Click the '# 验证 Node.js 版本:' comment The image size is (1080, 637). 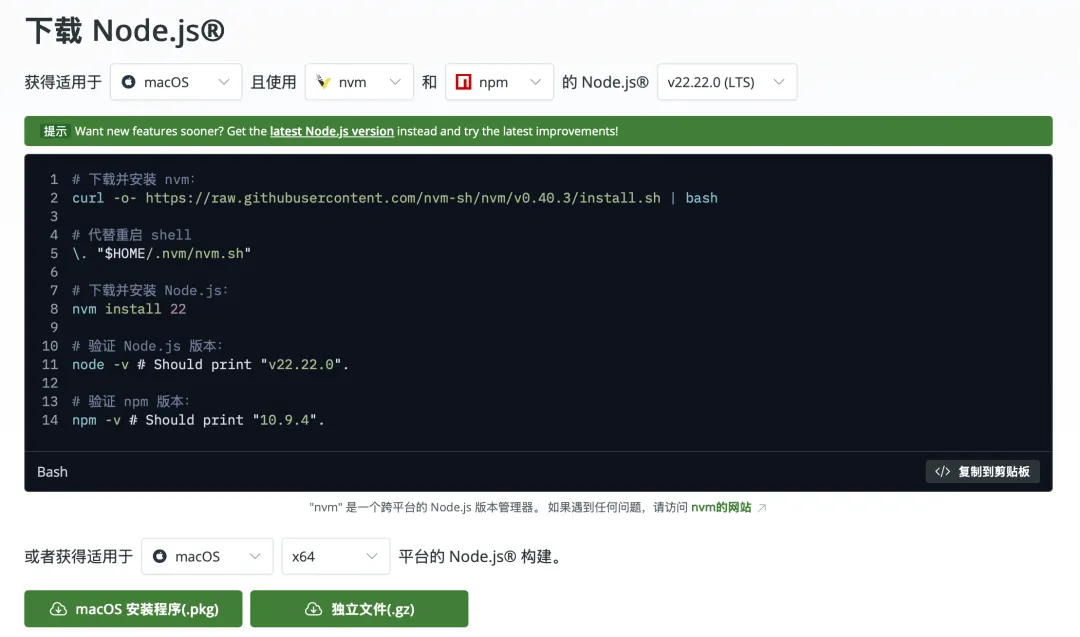147,346
